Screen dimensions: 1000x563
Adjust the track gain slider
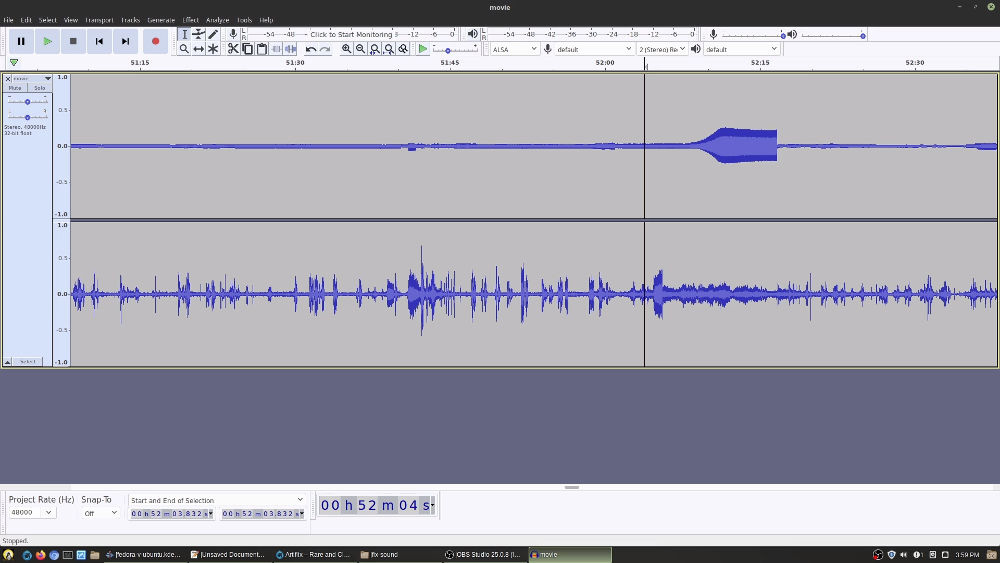coord(27,101)
